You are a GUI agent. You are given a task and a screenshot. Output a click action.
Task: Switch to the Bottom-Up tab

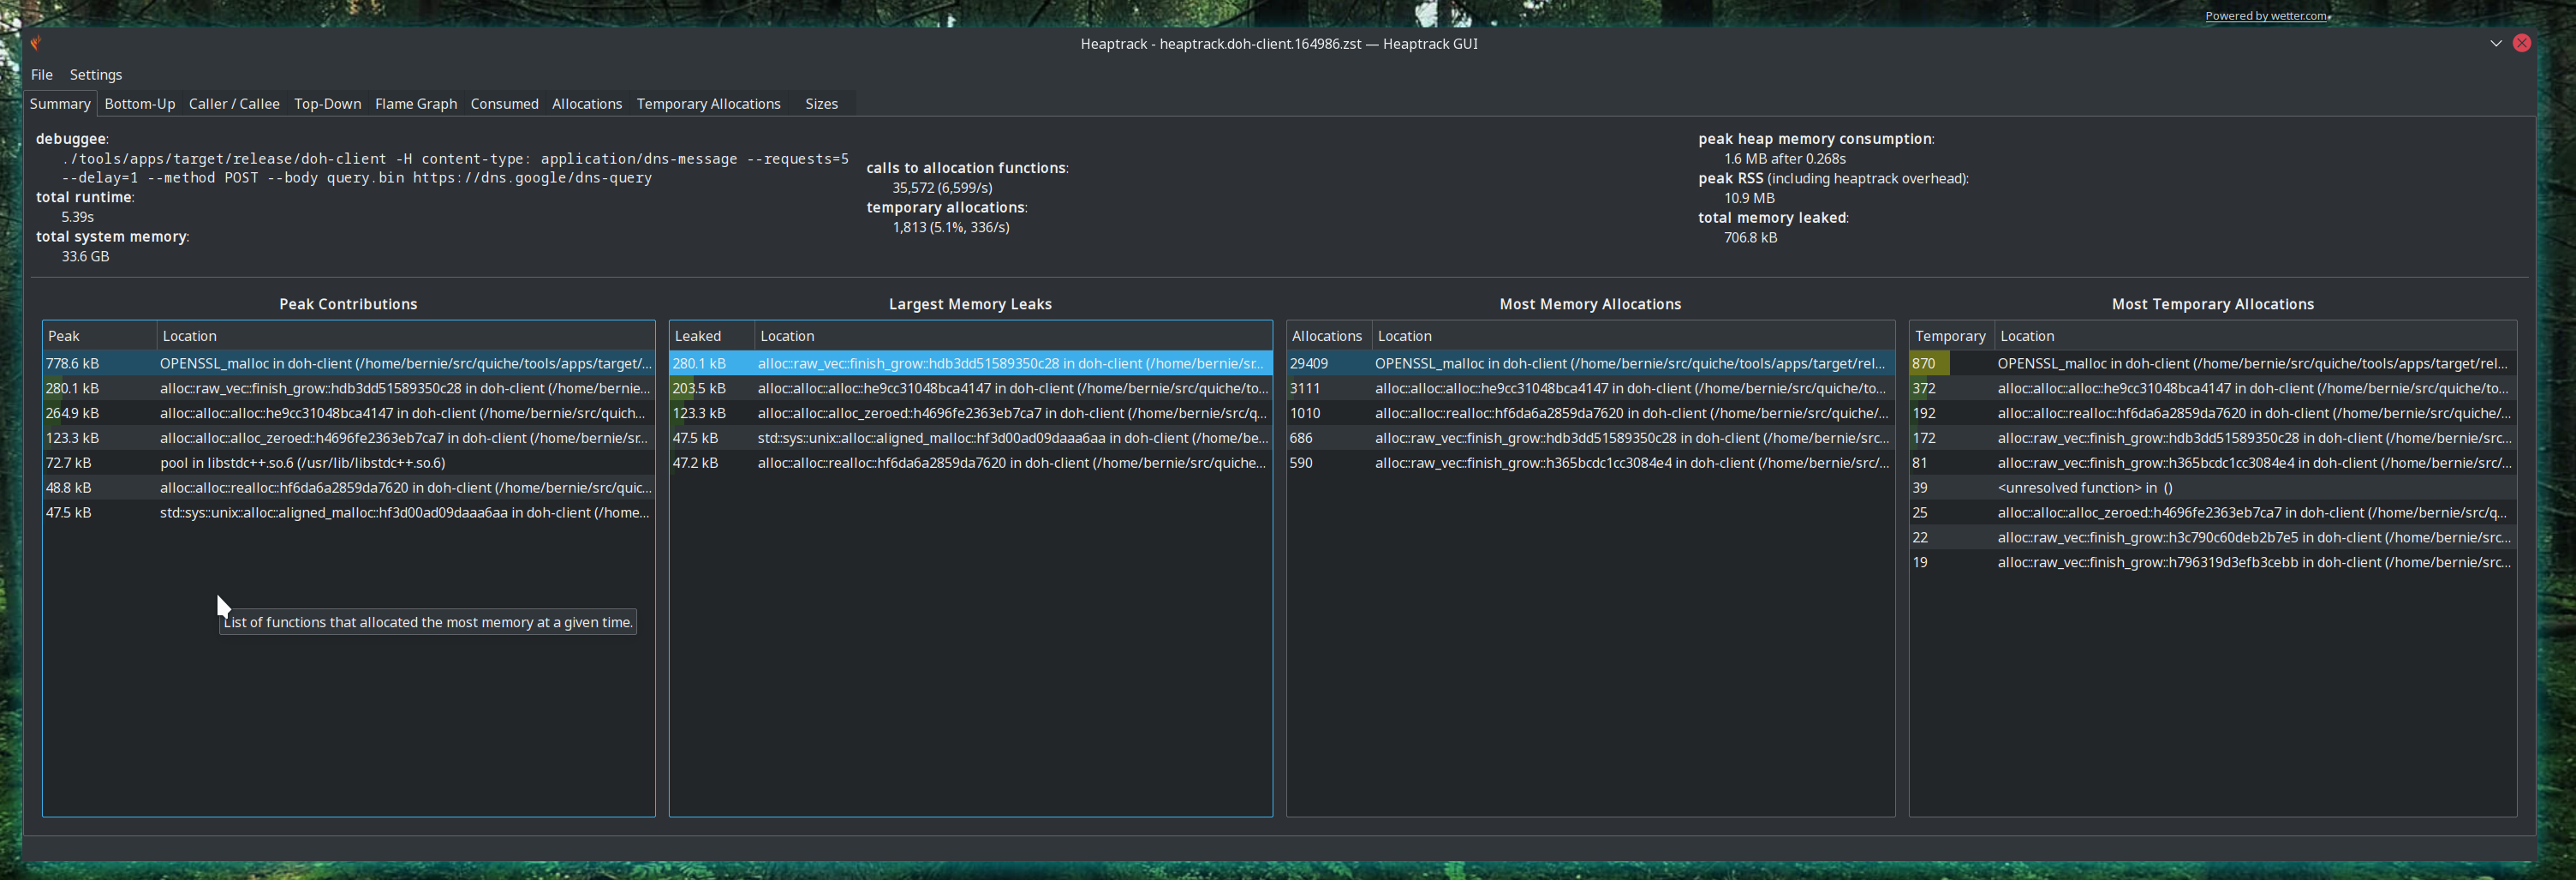(140, 104)
